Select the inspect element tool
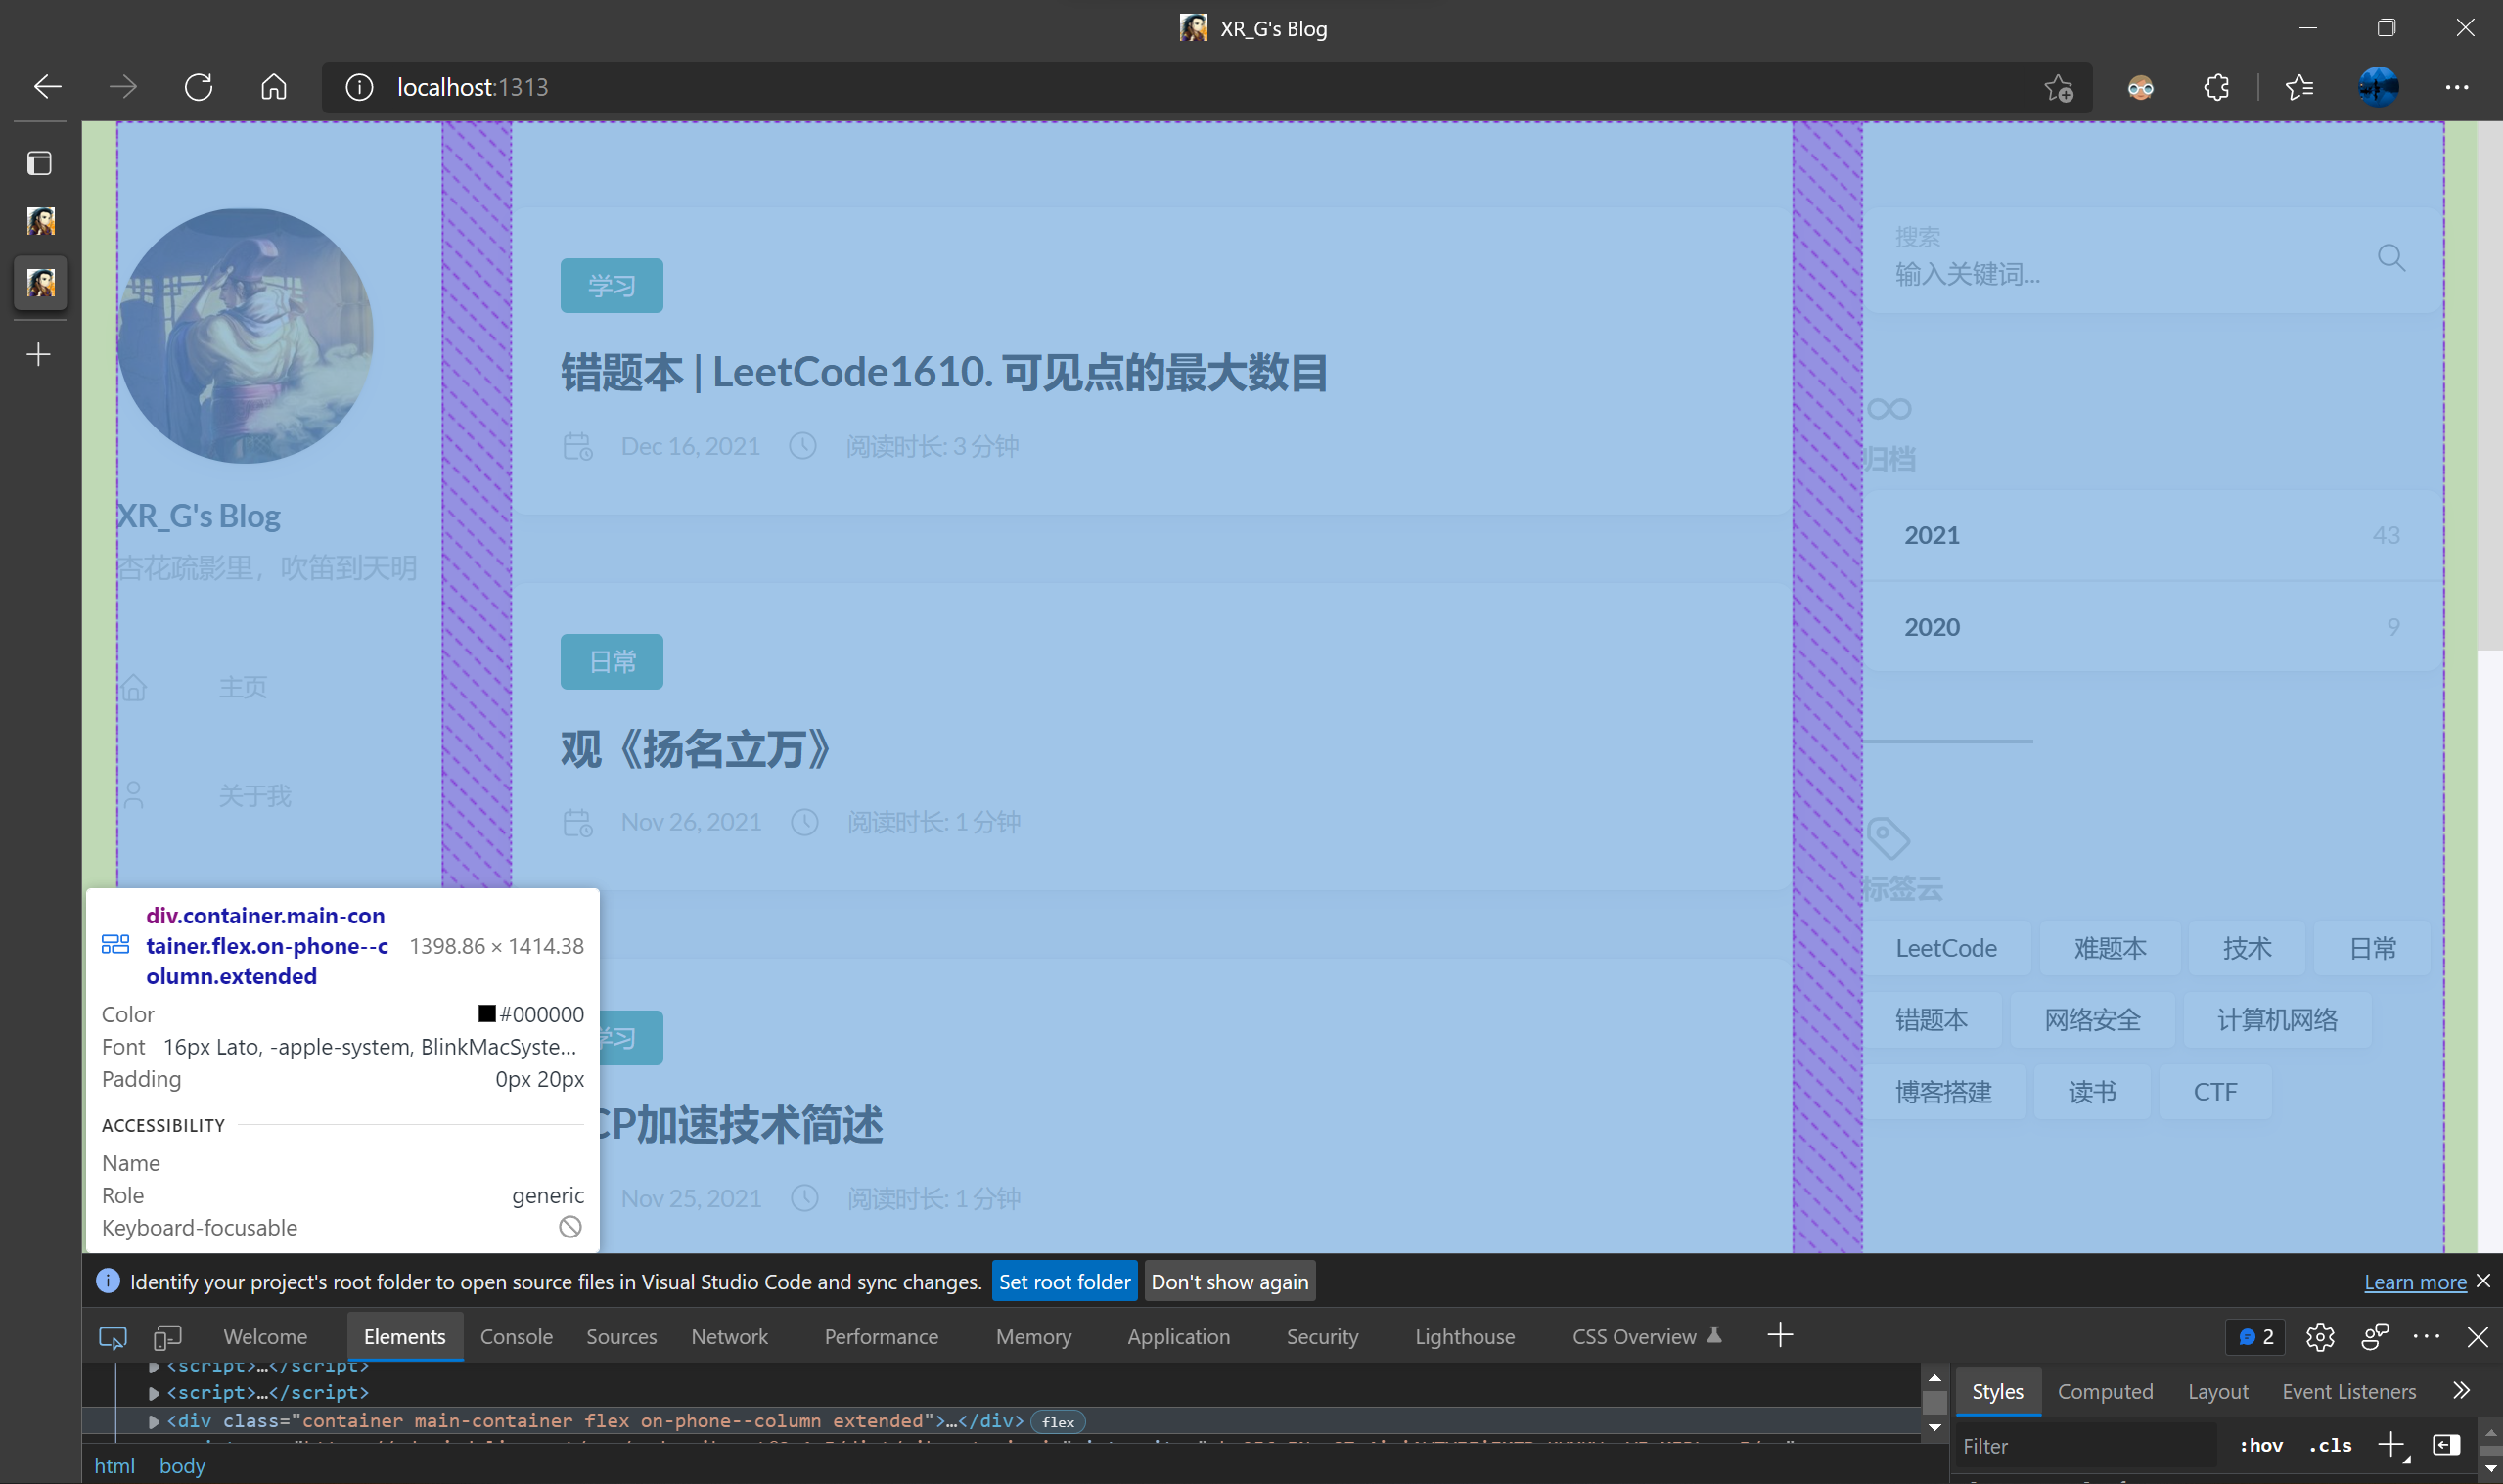The image size is (2503, 1484). click(x=112, y=1337)
